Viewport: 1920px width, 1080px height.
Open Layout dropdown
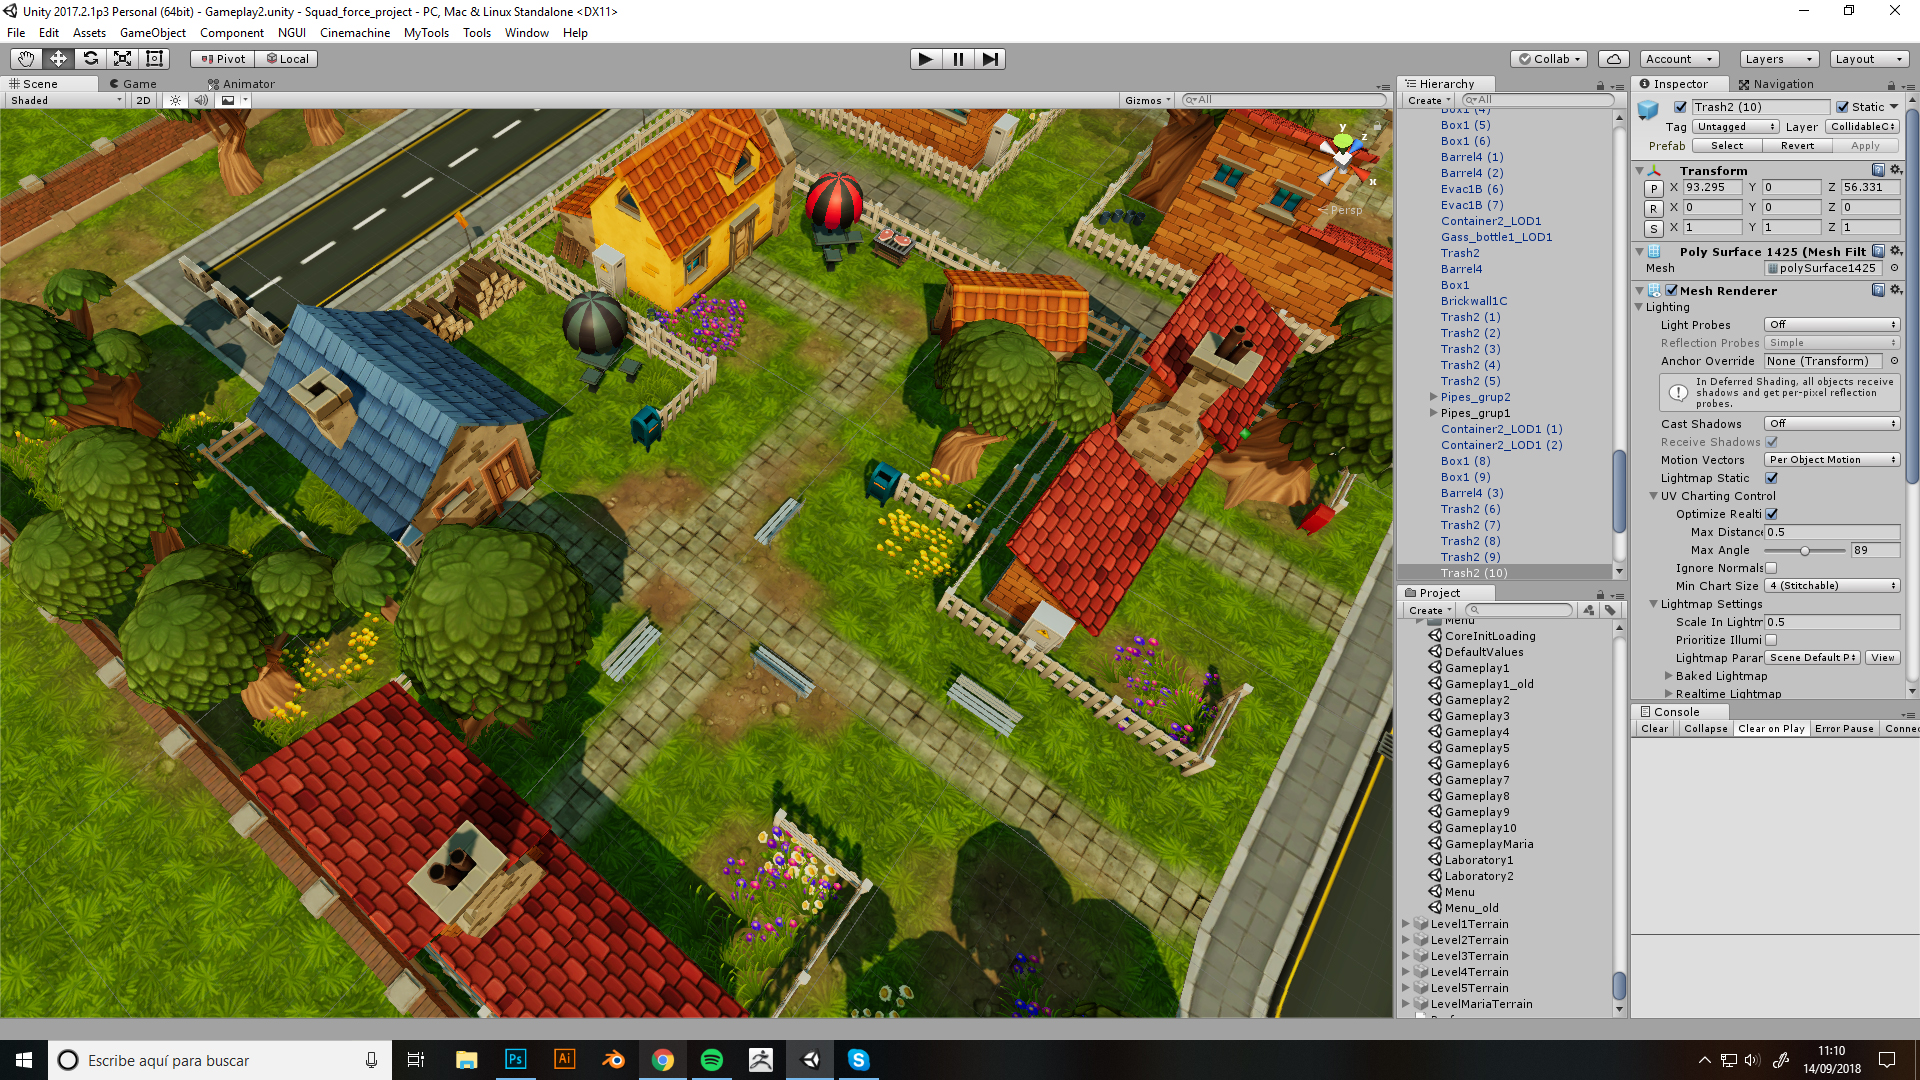click(x=1869, y=59)
